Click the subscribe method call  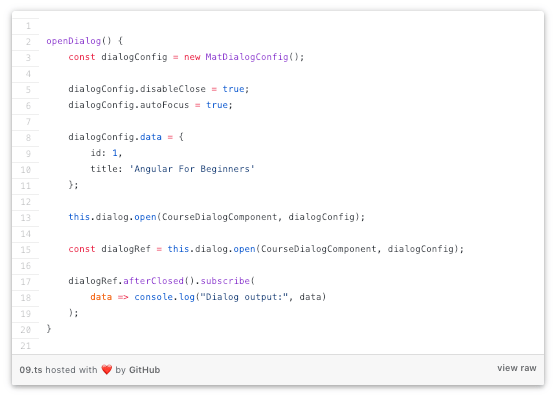[x=225, y=281]
